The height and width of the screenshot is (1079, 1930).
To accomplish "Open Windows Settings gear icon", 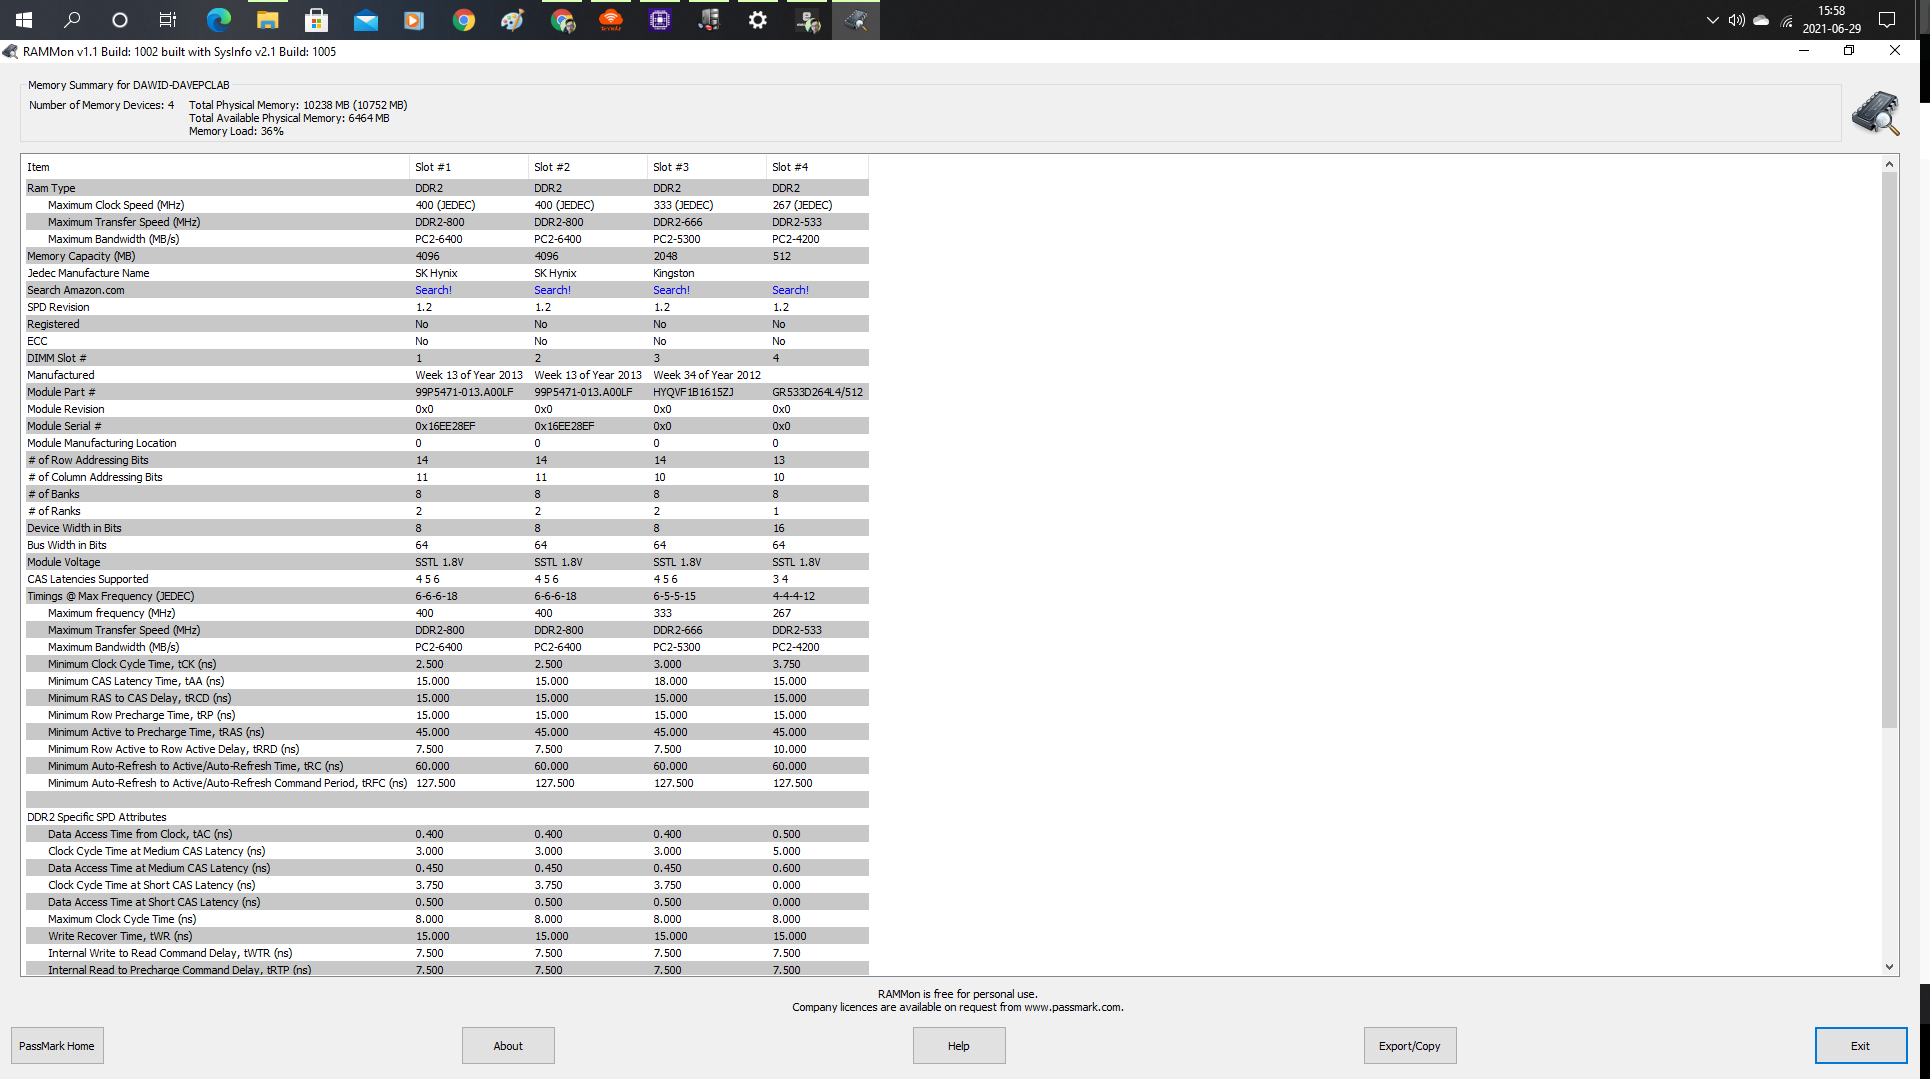I will click(x=757, y=20).
